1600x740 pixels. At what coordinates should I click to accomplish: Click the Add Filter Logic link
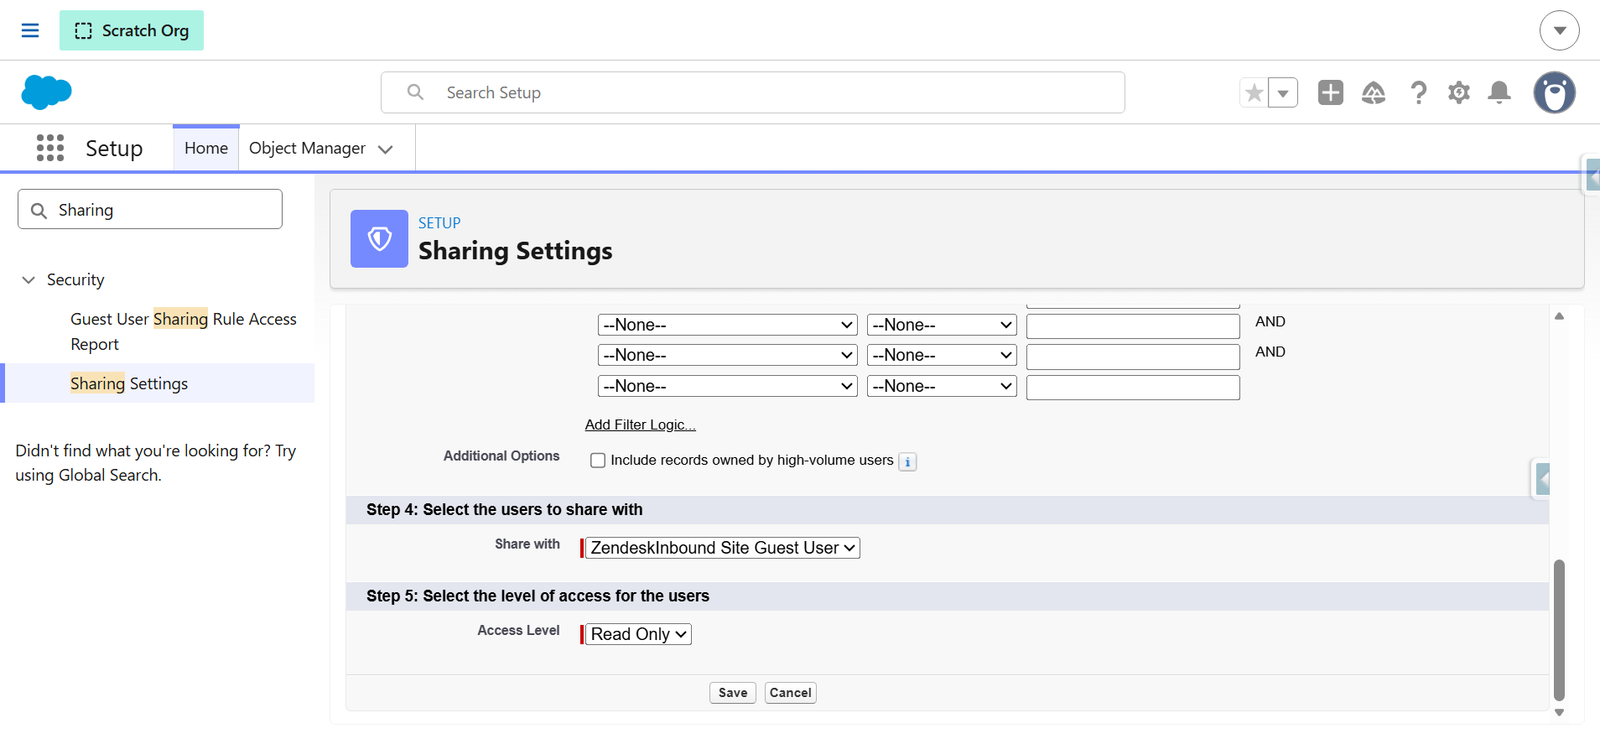coord(640,424)
